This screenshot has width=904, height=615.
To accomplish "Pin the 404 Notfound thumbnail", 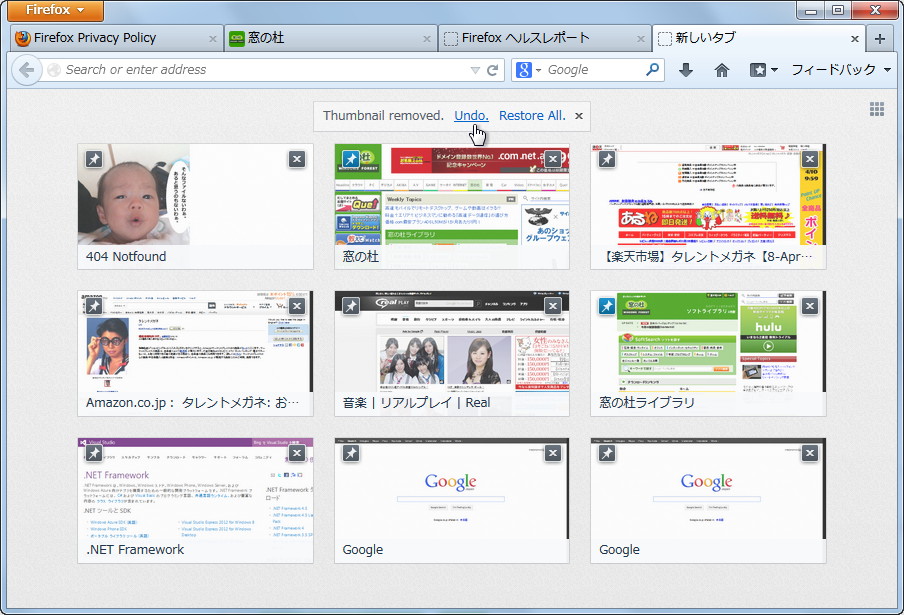I will [x=94, y=159].
